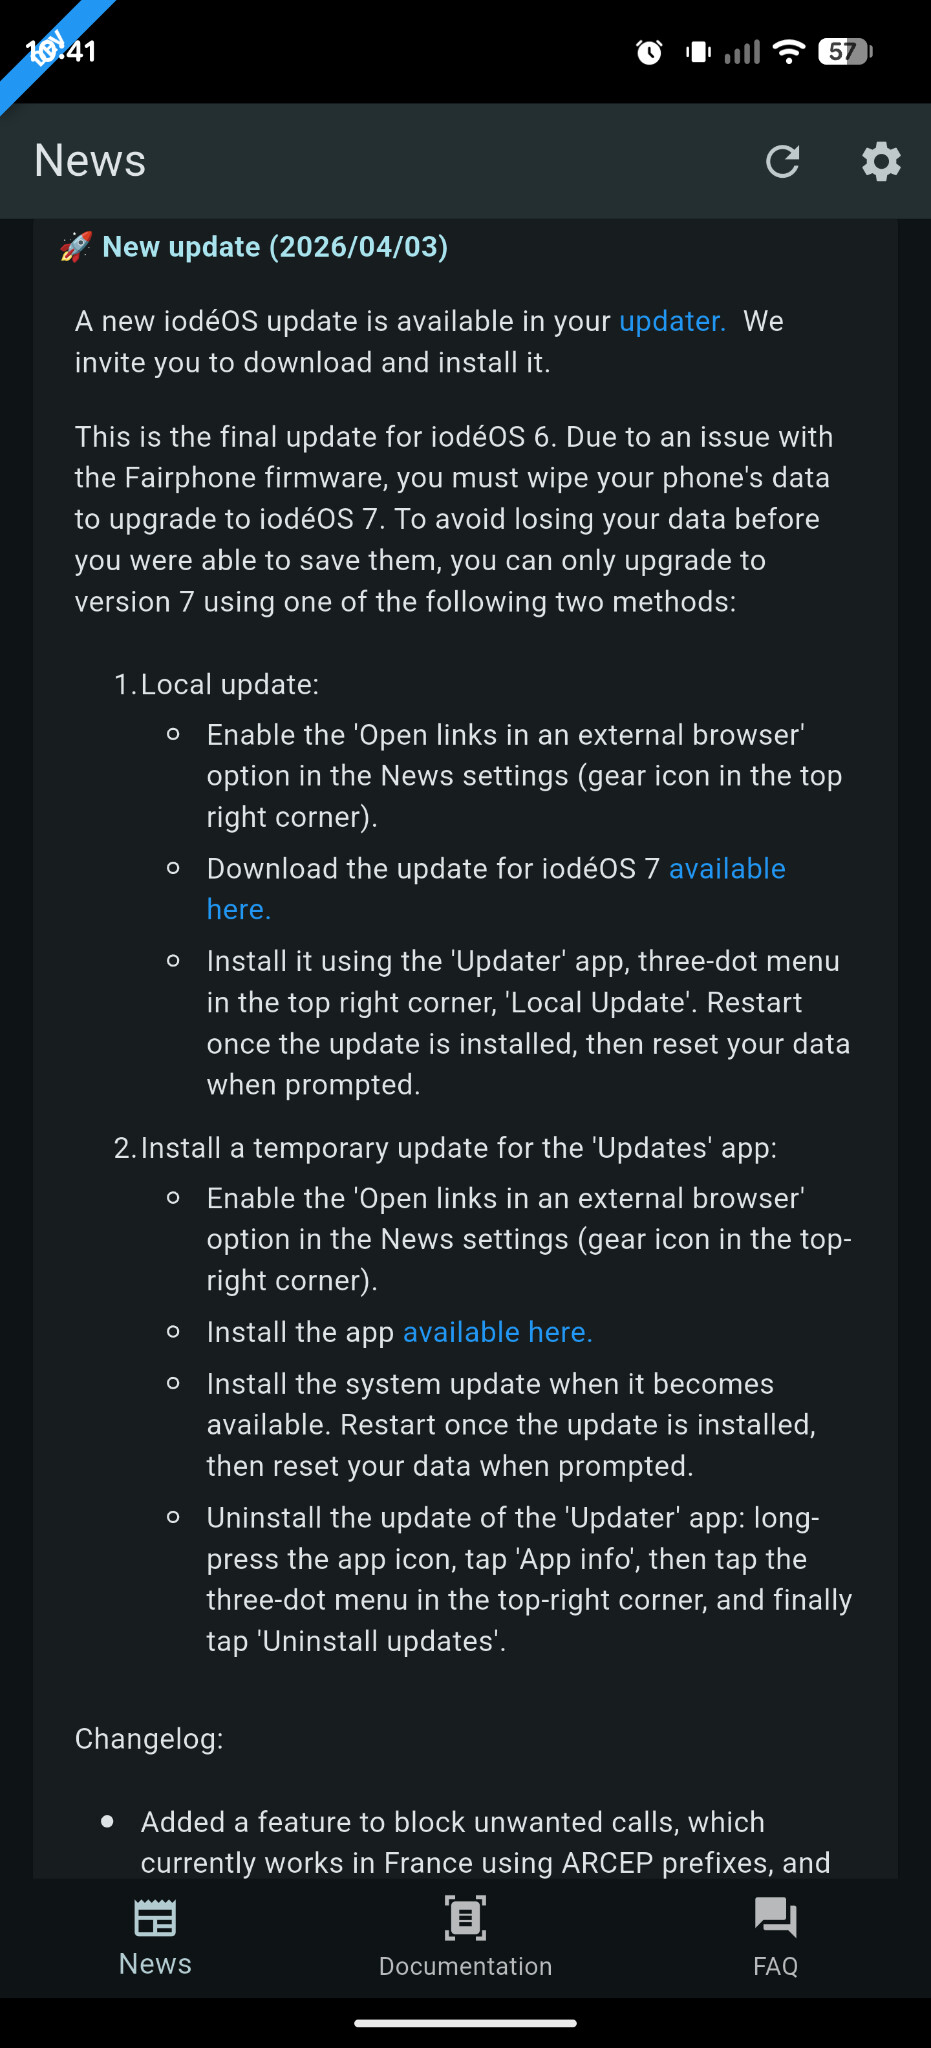Viewport: 931px width, 2048px height.
Task: Tap the cellular signal bars icon
Action: [742, 52]
